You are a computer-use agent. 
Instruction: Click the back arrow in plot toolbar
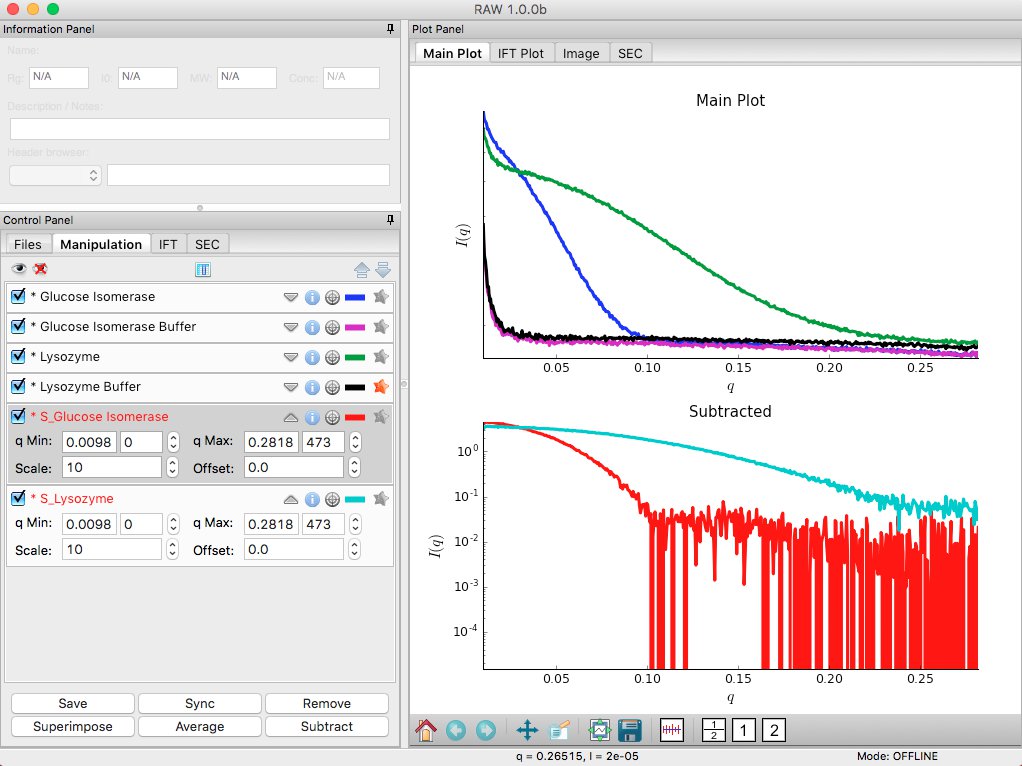pyautogui.click(x=456, y=730)
